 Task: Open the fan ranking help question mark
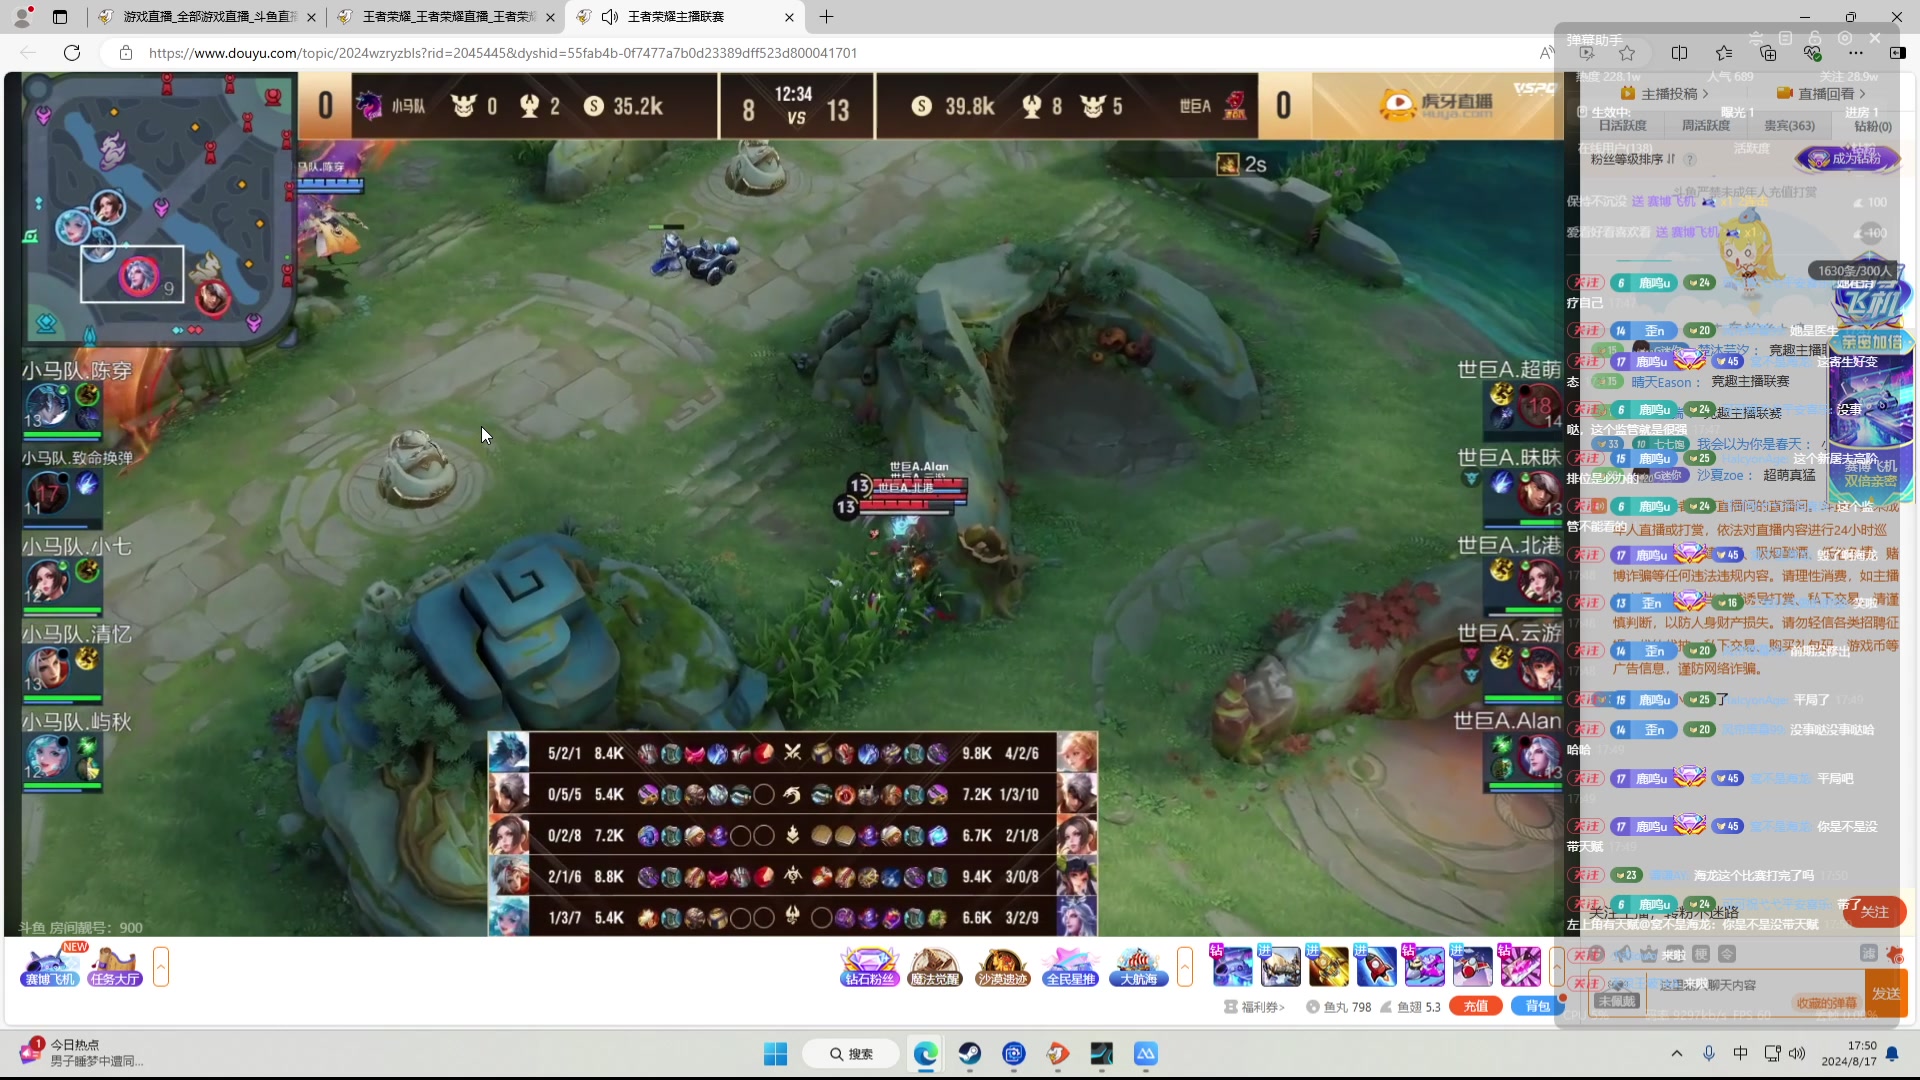[1689, 159]
